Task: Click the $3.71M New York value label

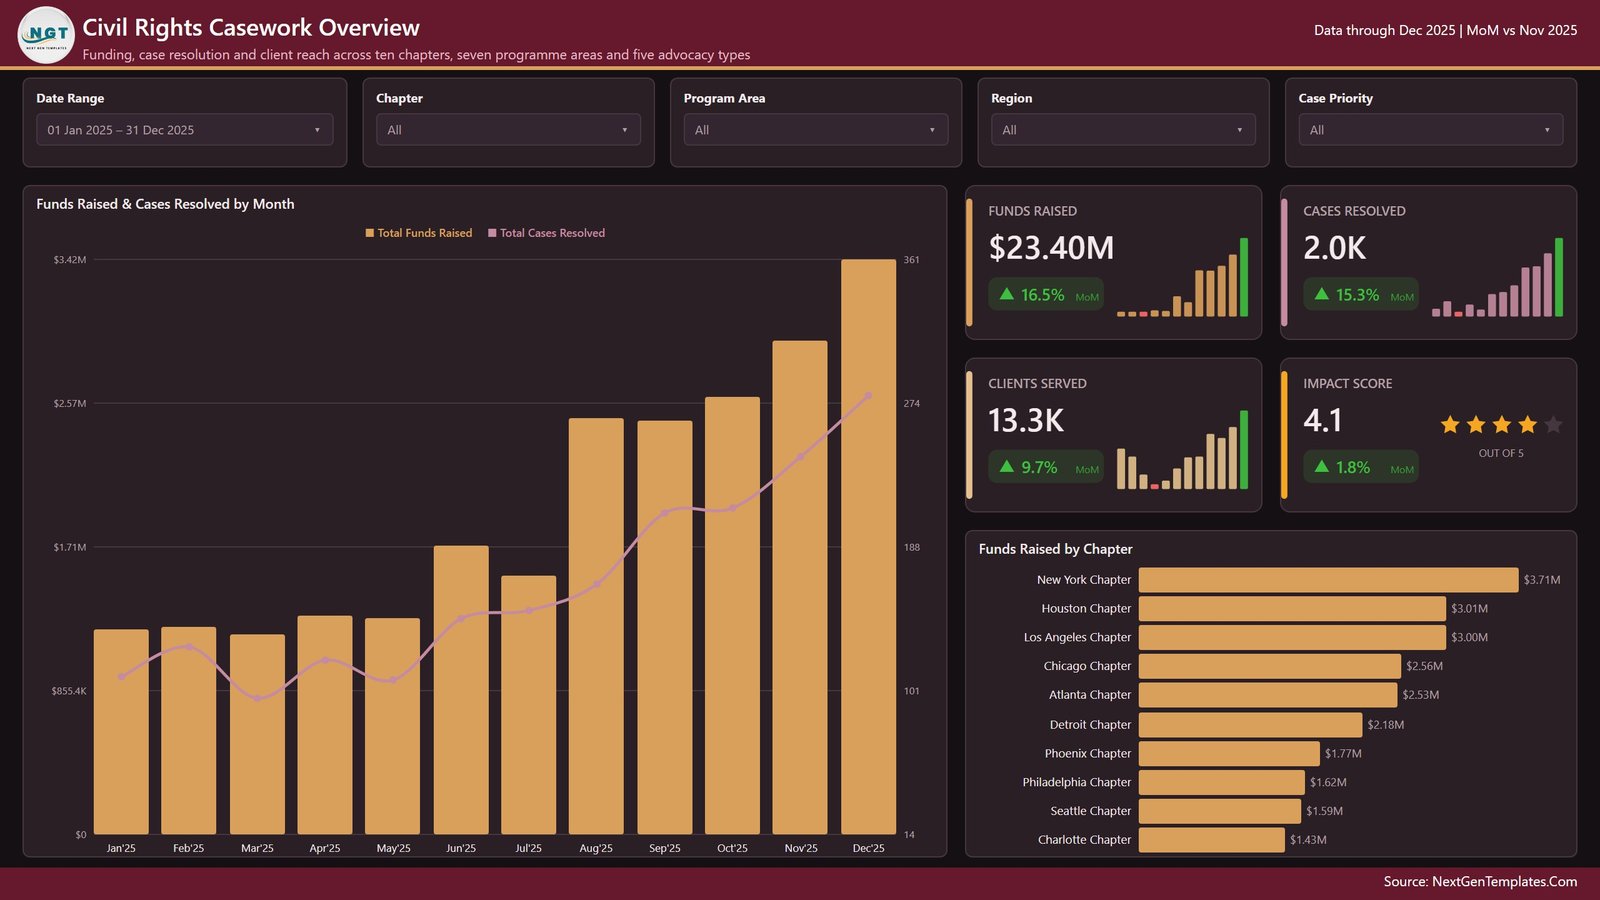Action: pos(1541,580)
